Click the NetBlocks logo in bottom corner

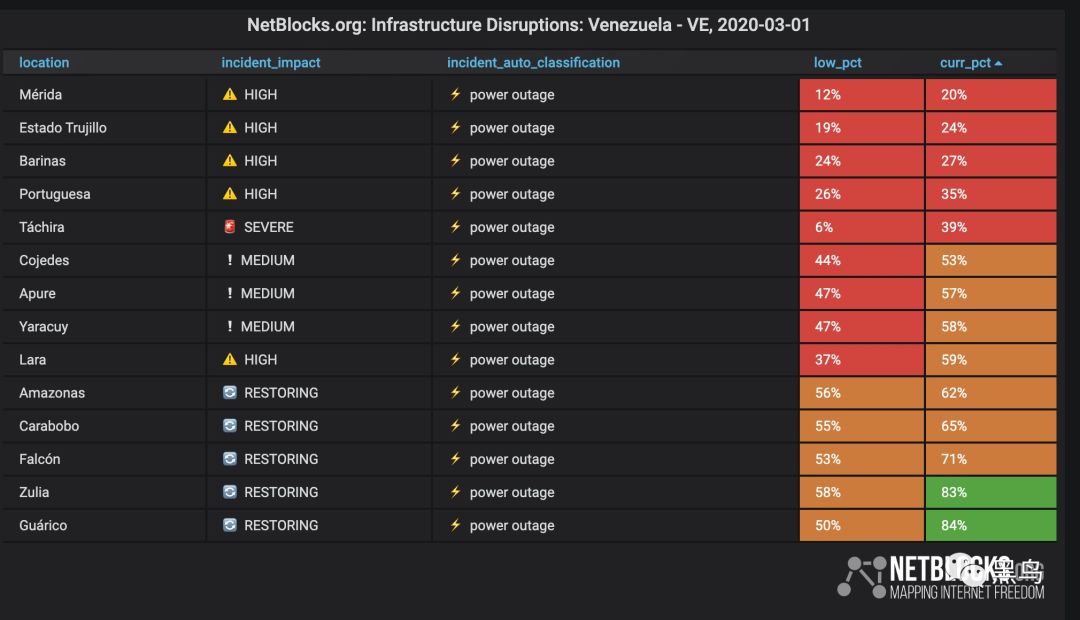point(941,577)
